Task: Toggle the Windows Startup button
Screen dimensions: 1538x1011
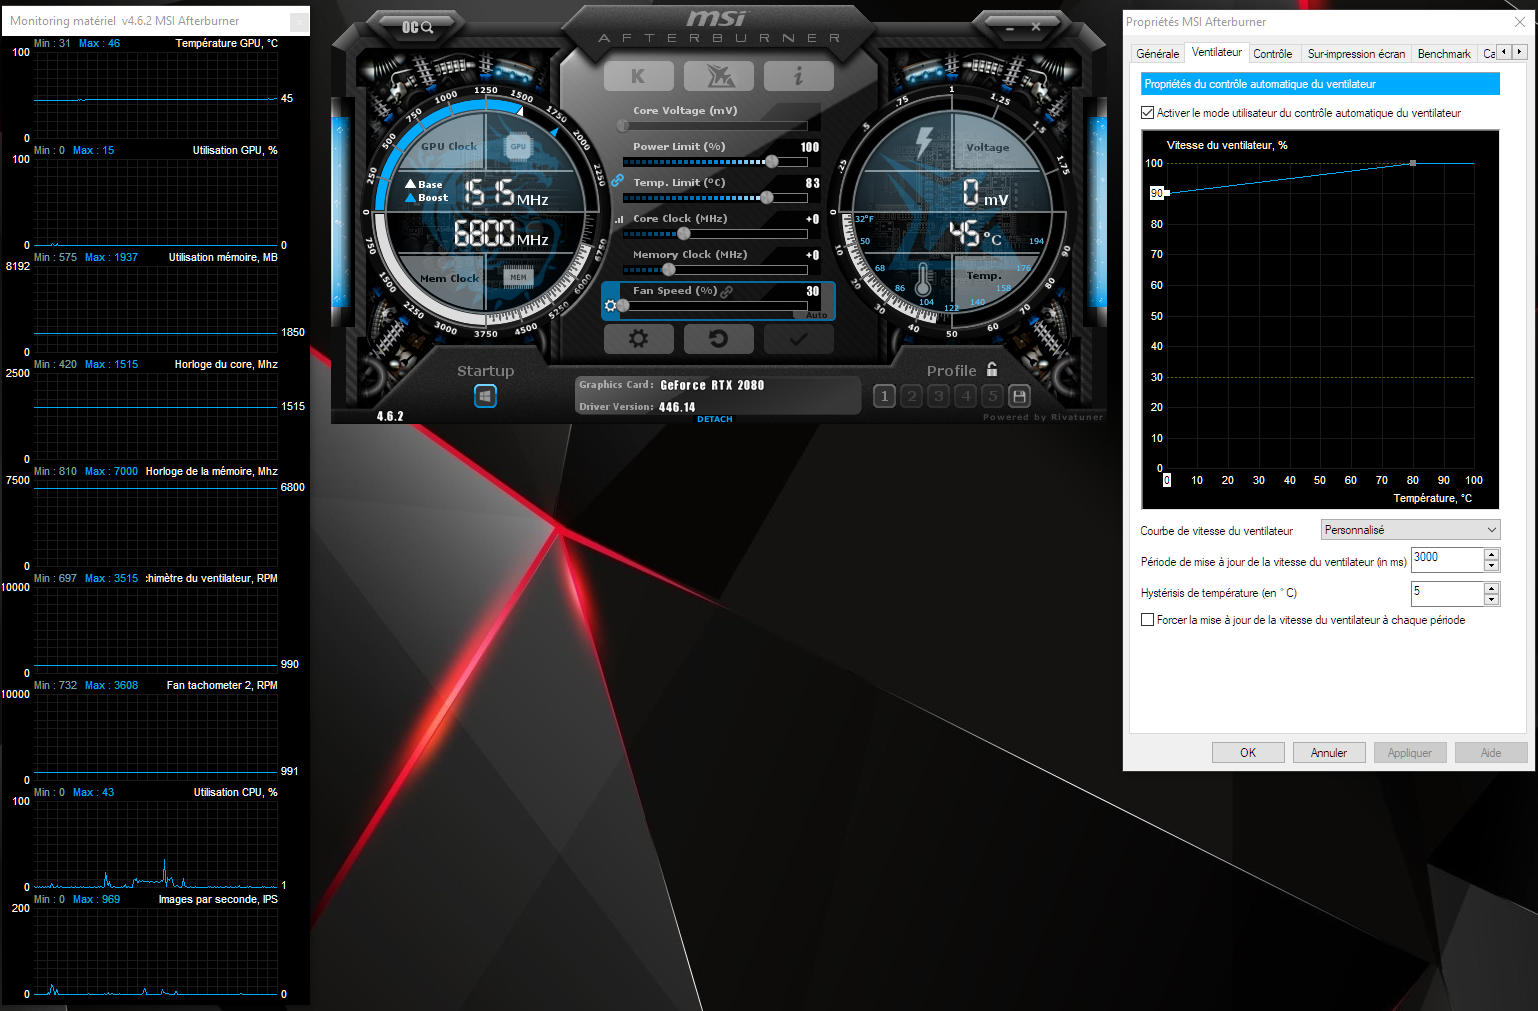Action: (485, 396)
